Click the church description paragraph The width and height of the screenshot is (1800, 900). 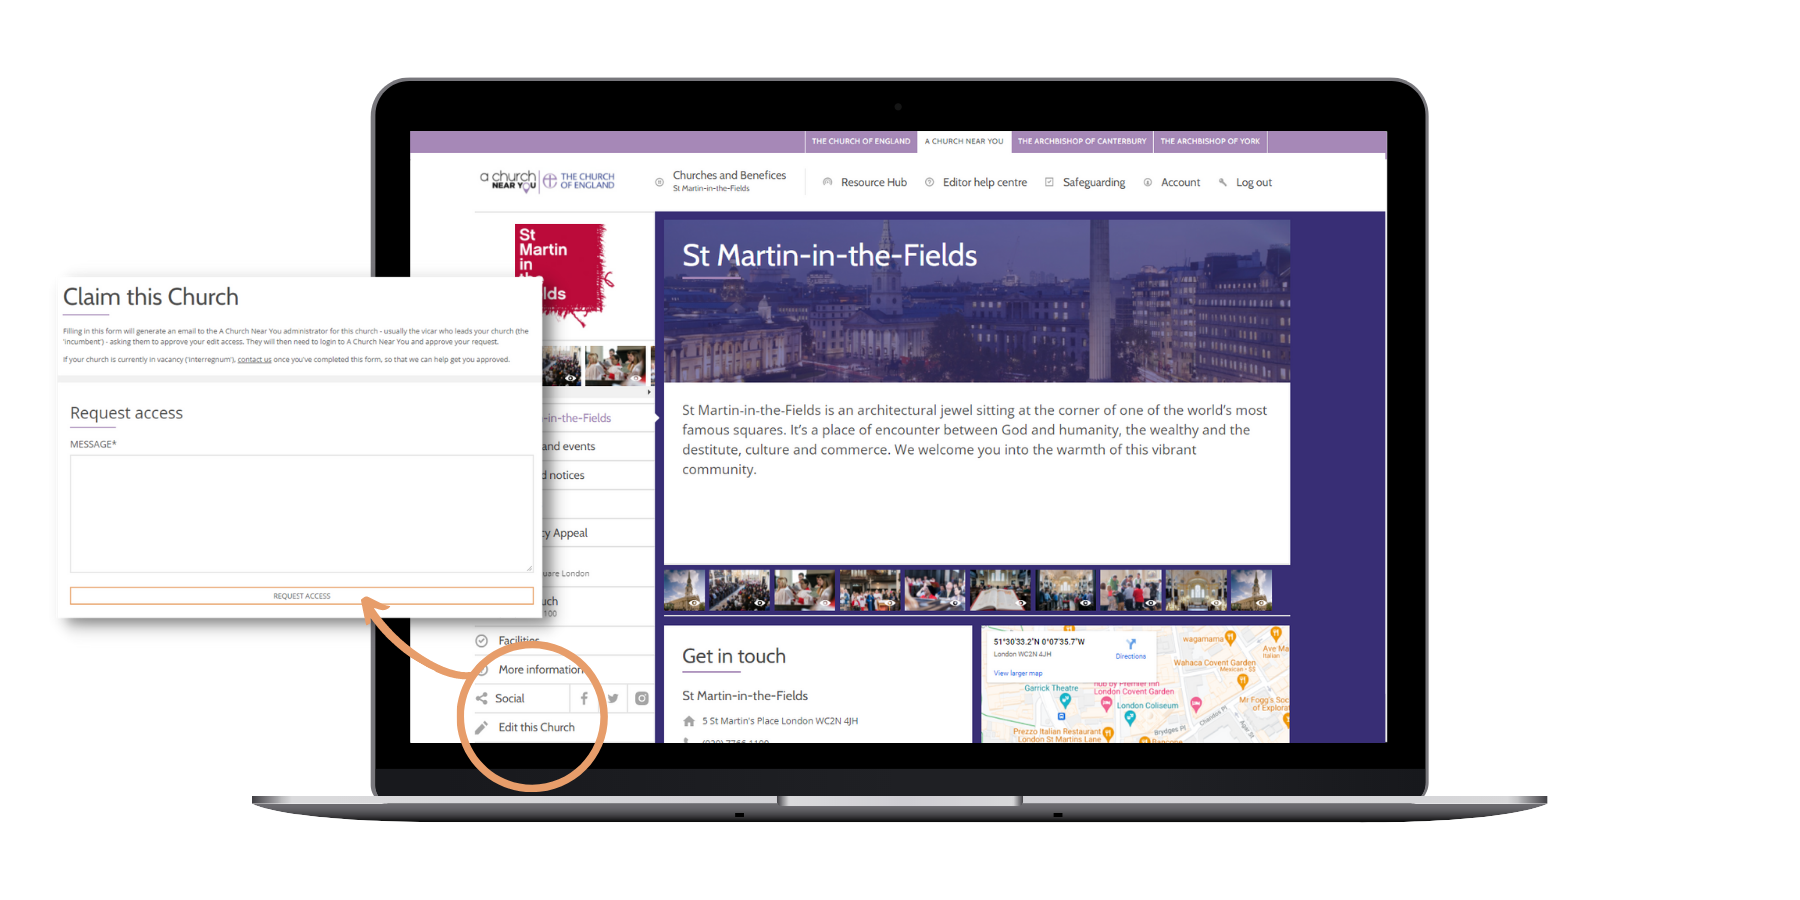pyautogui.click(x=975, y=439)
